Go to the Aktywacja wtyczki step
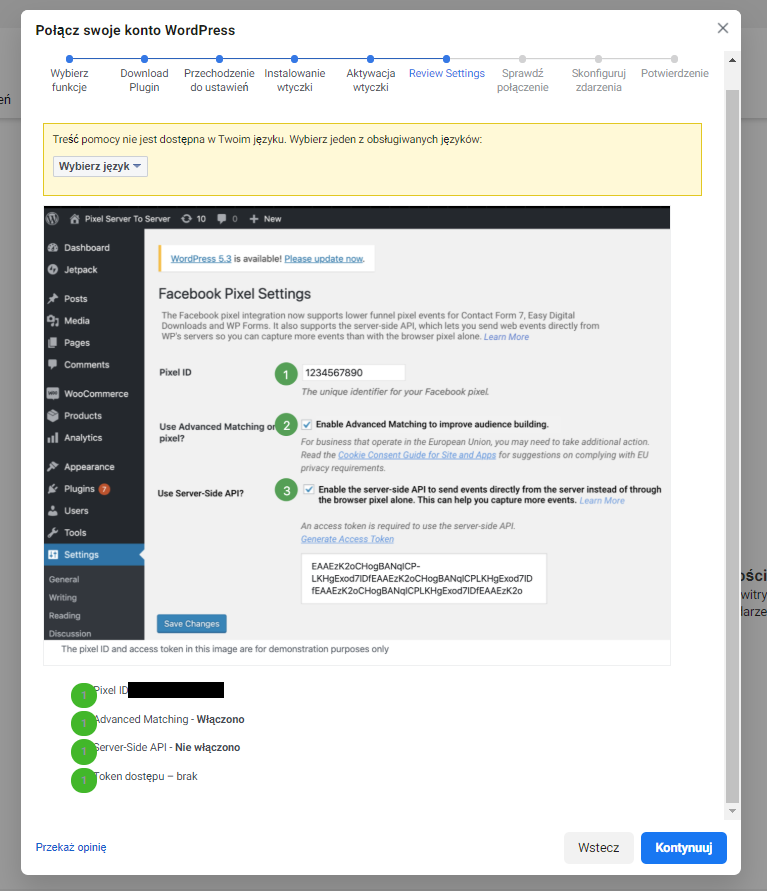 click(370, 74)
